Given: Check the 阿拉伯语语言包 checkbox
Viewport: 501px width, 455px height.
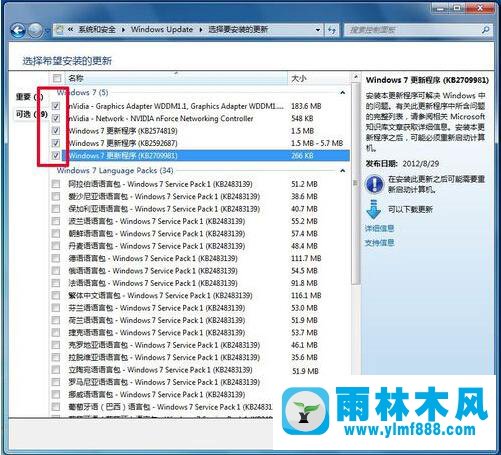Looking at the screenshot, I should [56, 184].
